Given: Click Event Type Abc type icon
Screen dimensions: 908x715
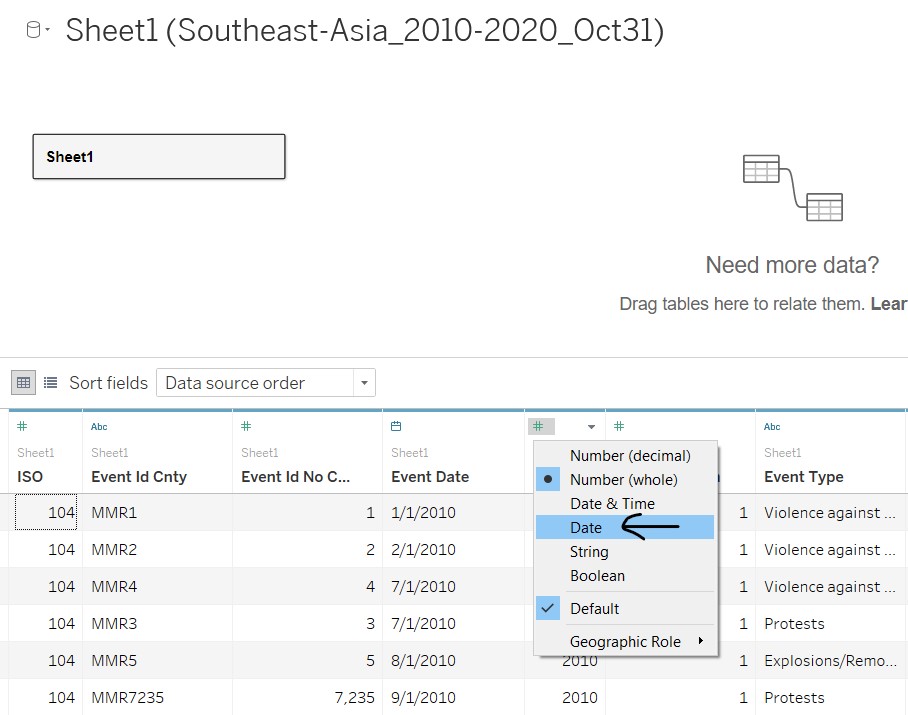Looking at the screenshot, I should click(772, 427).
